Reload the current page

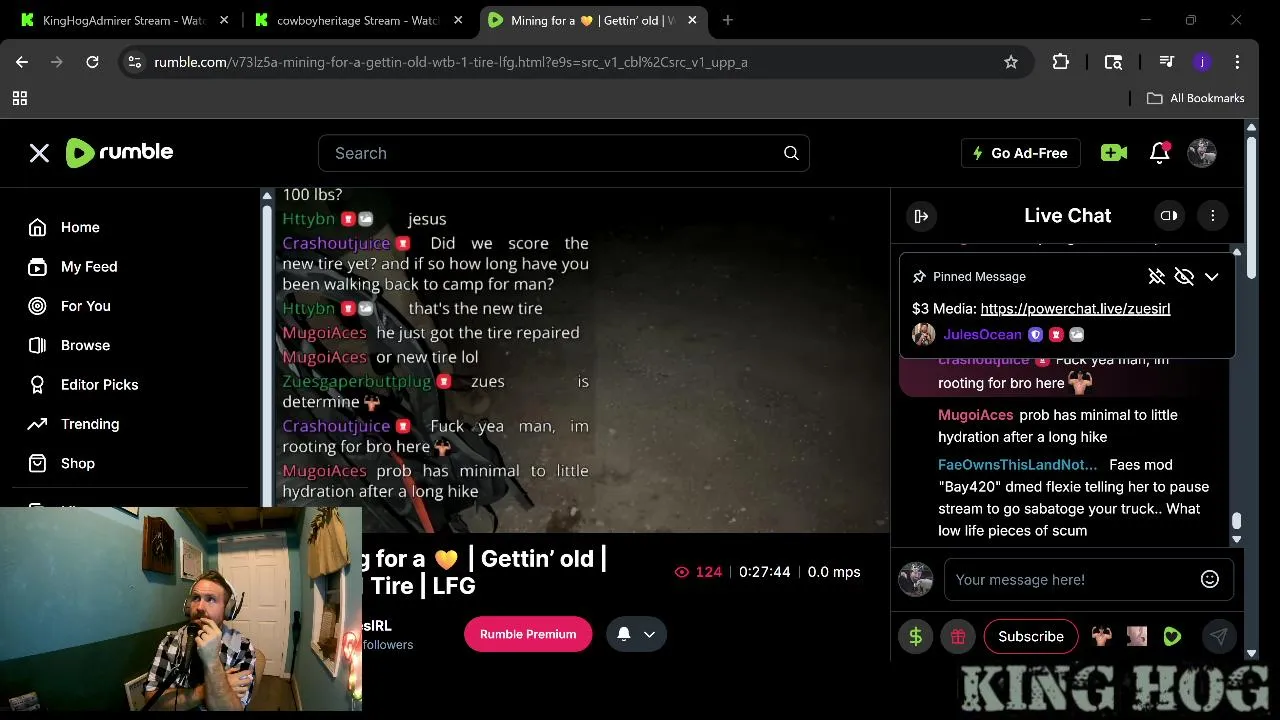92,62
